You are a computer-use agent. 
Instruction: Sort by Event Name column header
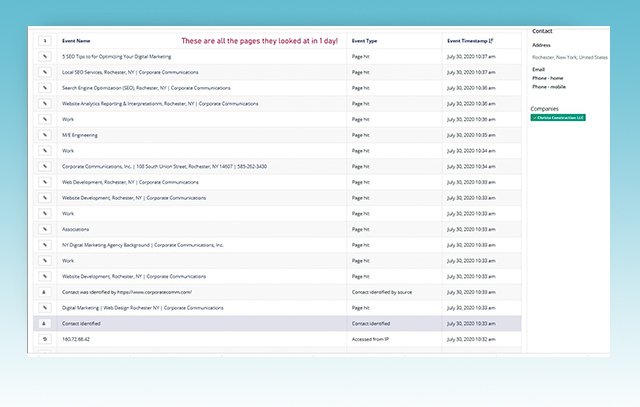[76, 41]
